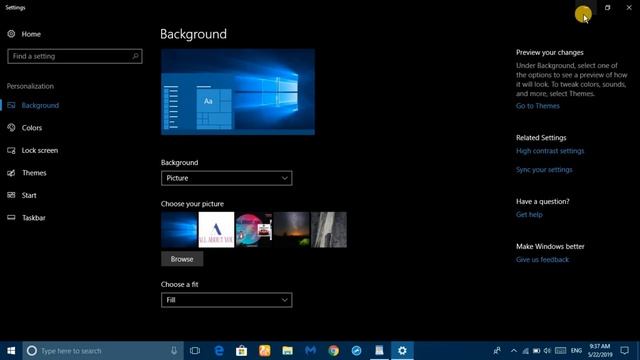This screenshot has height=360, width=640.
Task: Open the Go to Themes link
Action: [538, 106]
